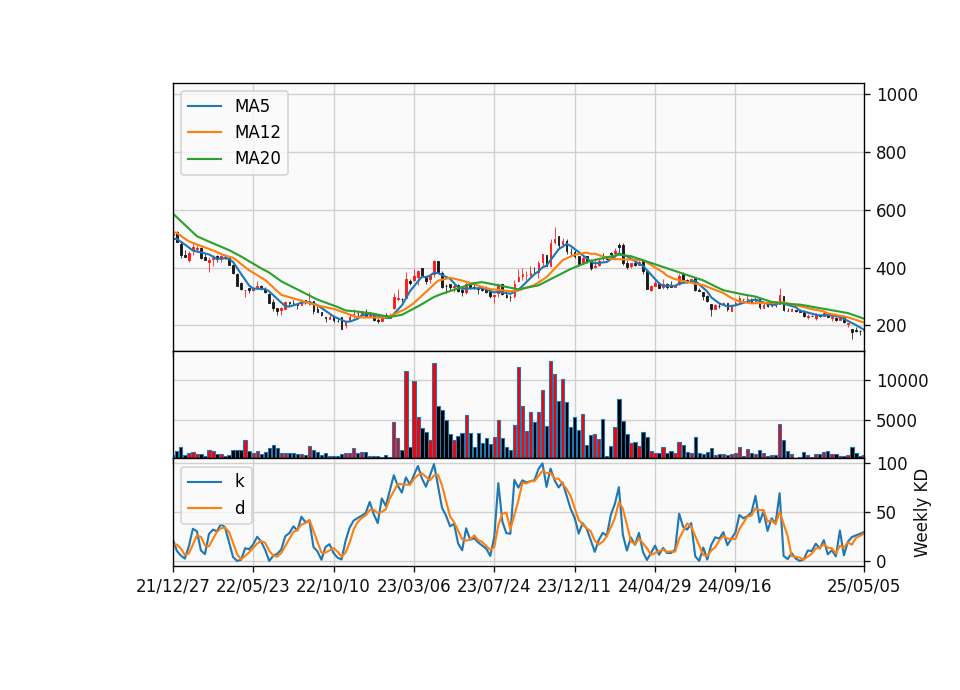
Task: Click the d legend label in KD panel
Action: point(240,508)
